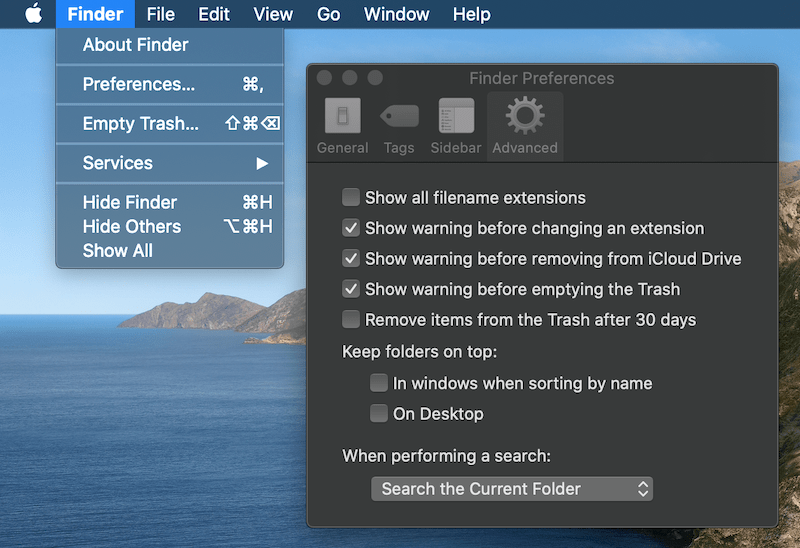This screenshot has width=800, height=548.
Task: Uncheck warning before removing from iCloud Drive
Action: pyautogui.click(x=351, y=259)
